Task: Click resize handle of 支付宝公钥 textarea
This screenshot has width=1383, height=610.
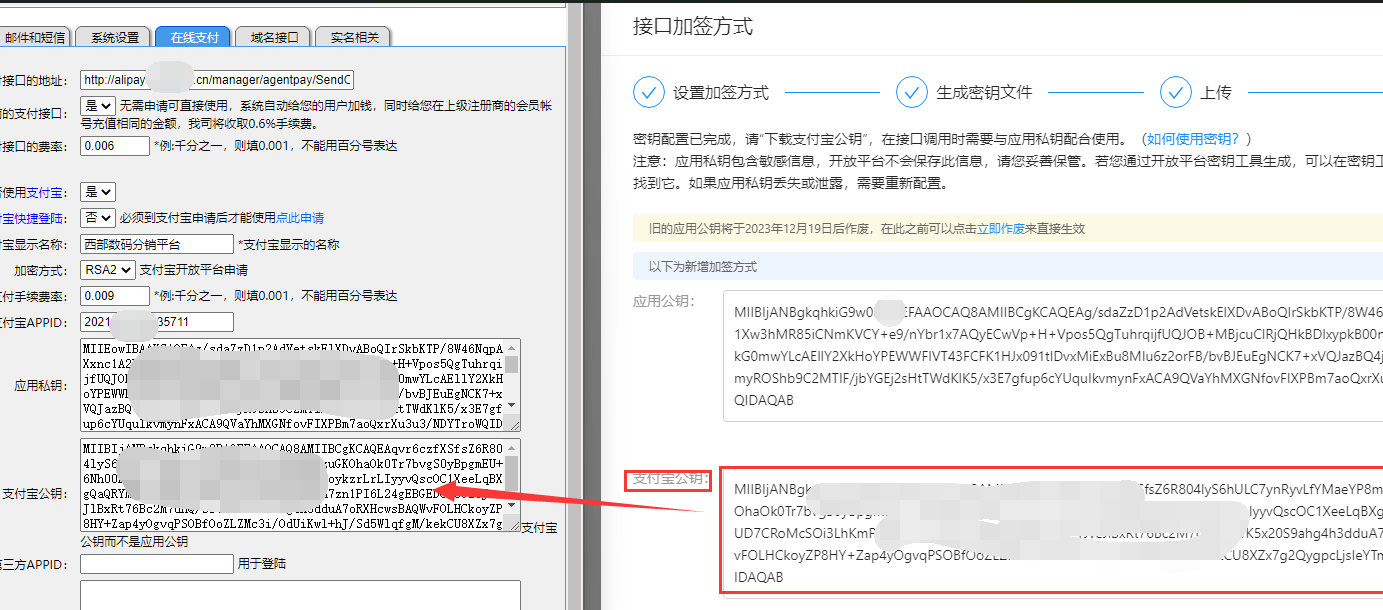Action: click(x=512, y=525)
